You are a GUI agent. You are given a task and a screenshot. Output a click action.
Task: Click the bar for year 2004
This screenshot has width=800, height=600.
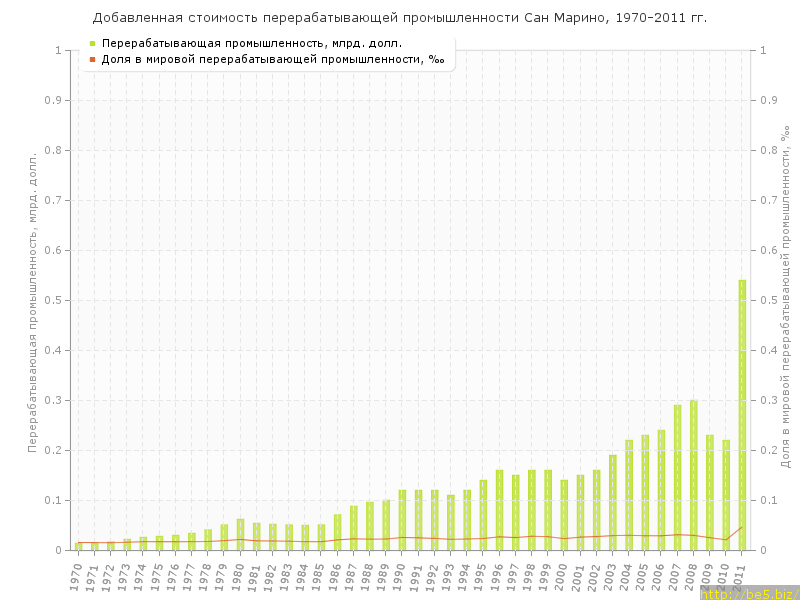[629, 495]
